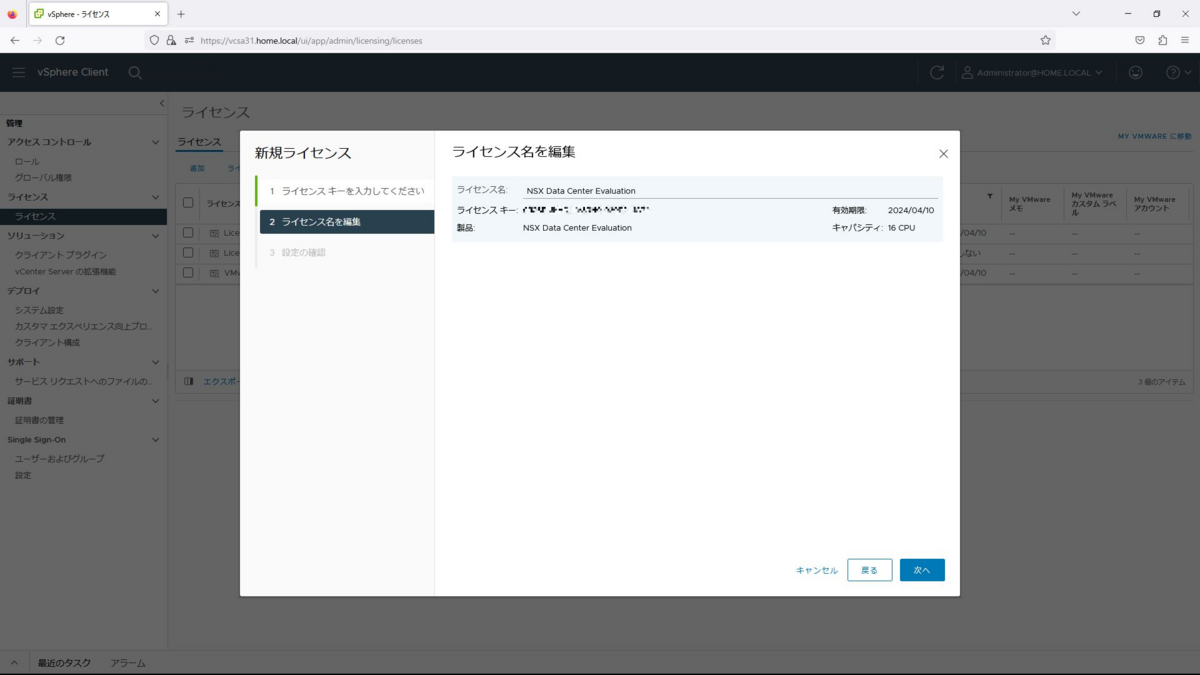The image size is (1200, 675).
Task: Click キャンセル to cancel the wizard
Action: [x=816, y=570]
